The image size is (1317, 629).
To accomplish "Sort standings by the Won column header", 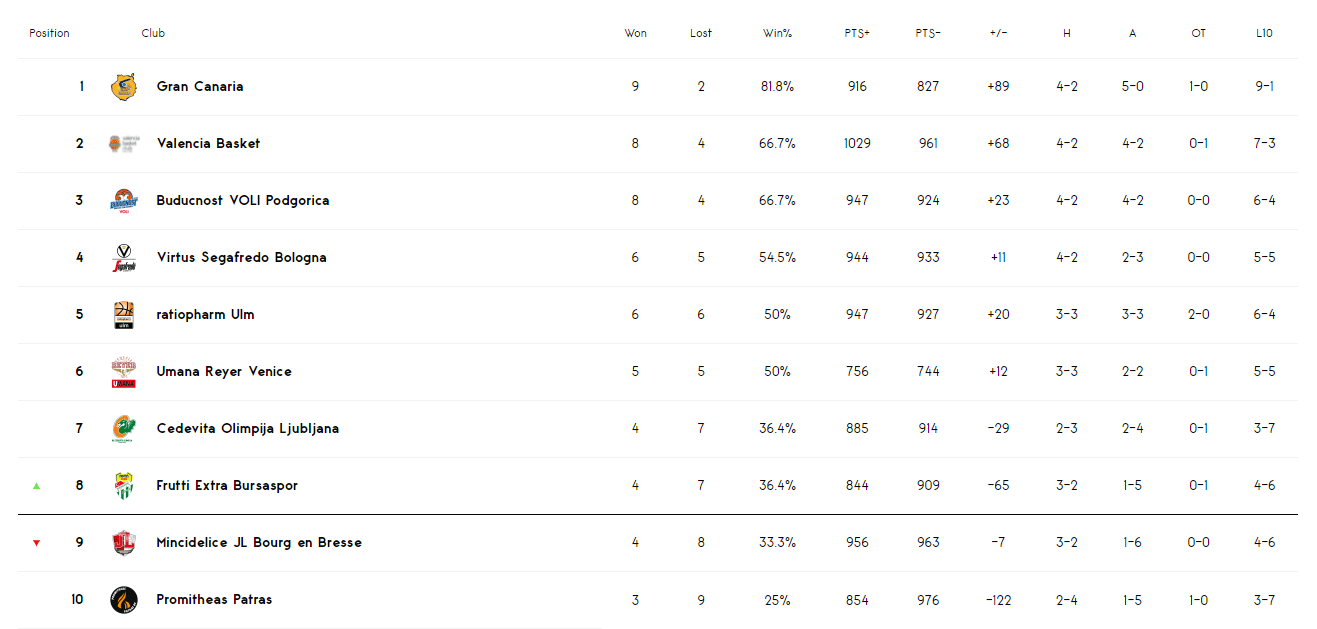I will pos(635,33).
